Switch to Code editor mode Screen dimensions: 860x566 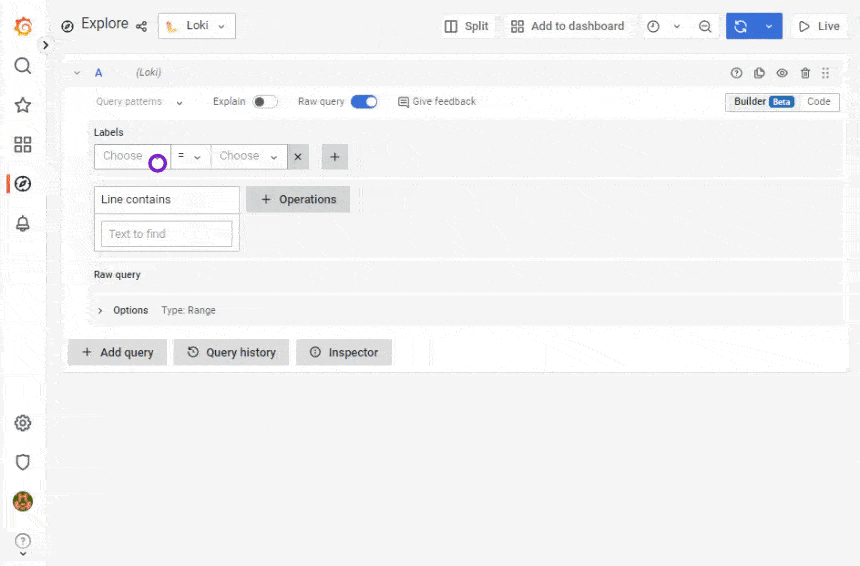818,102
